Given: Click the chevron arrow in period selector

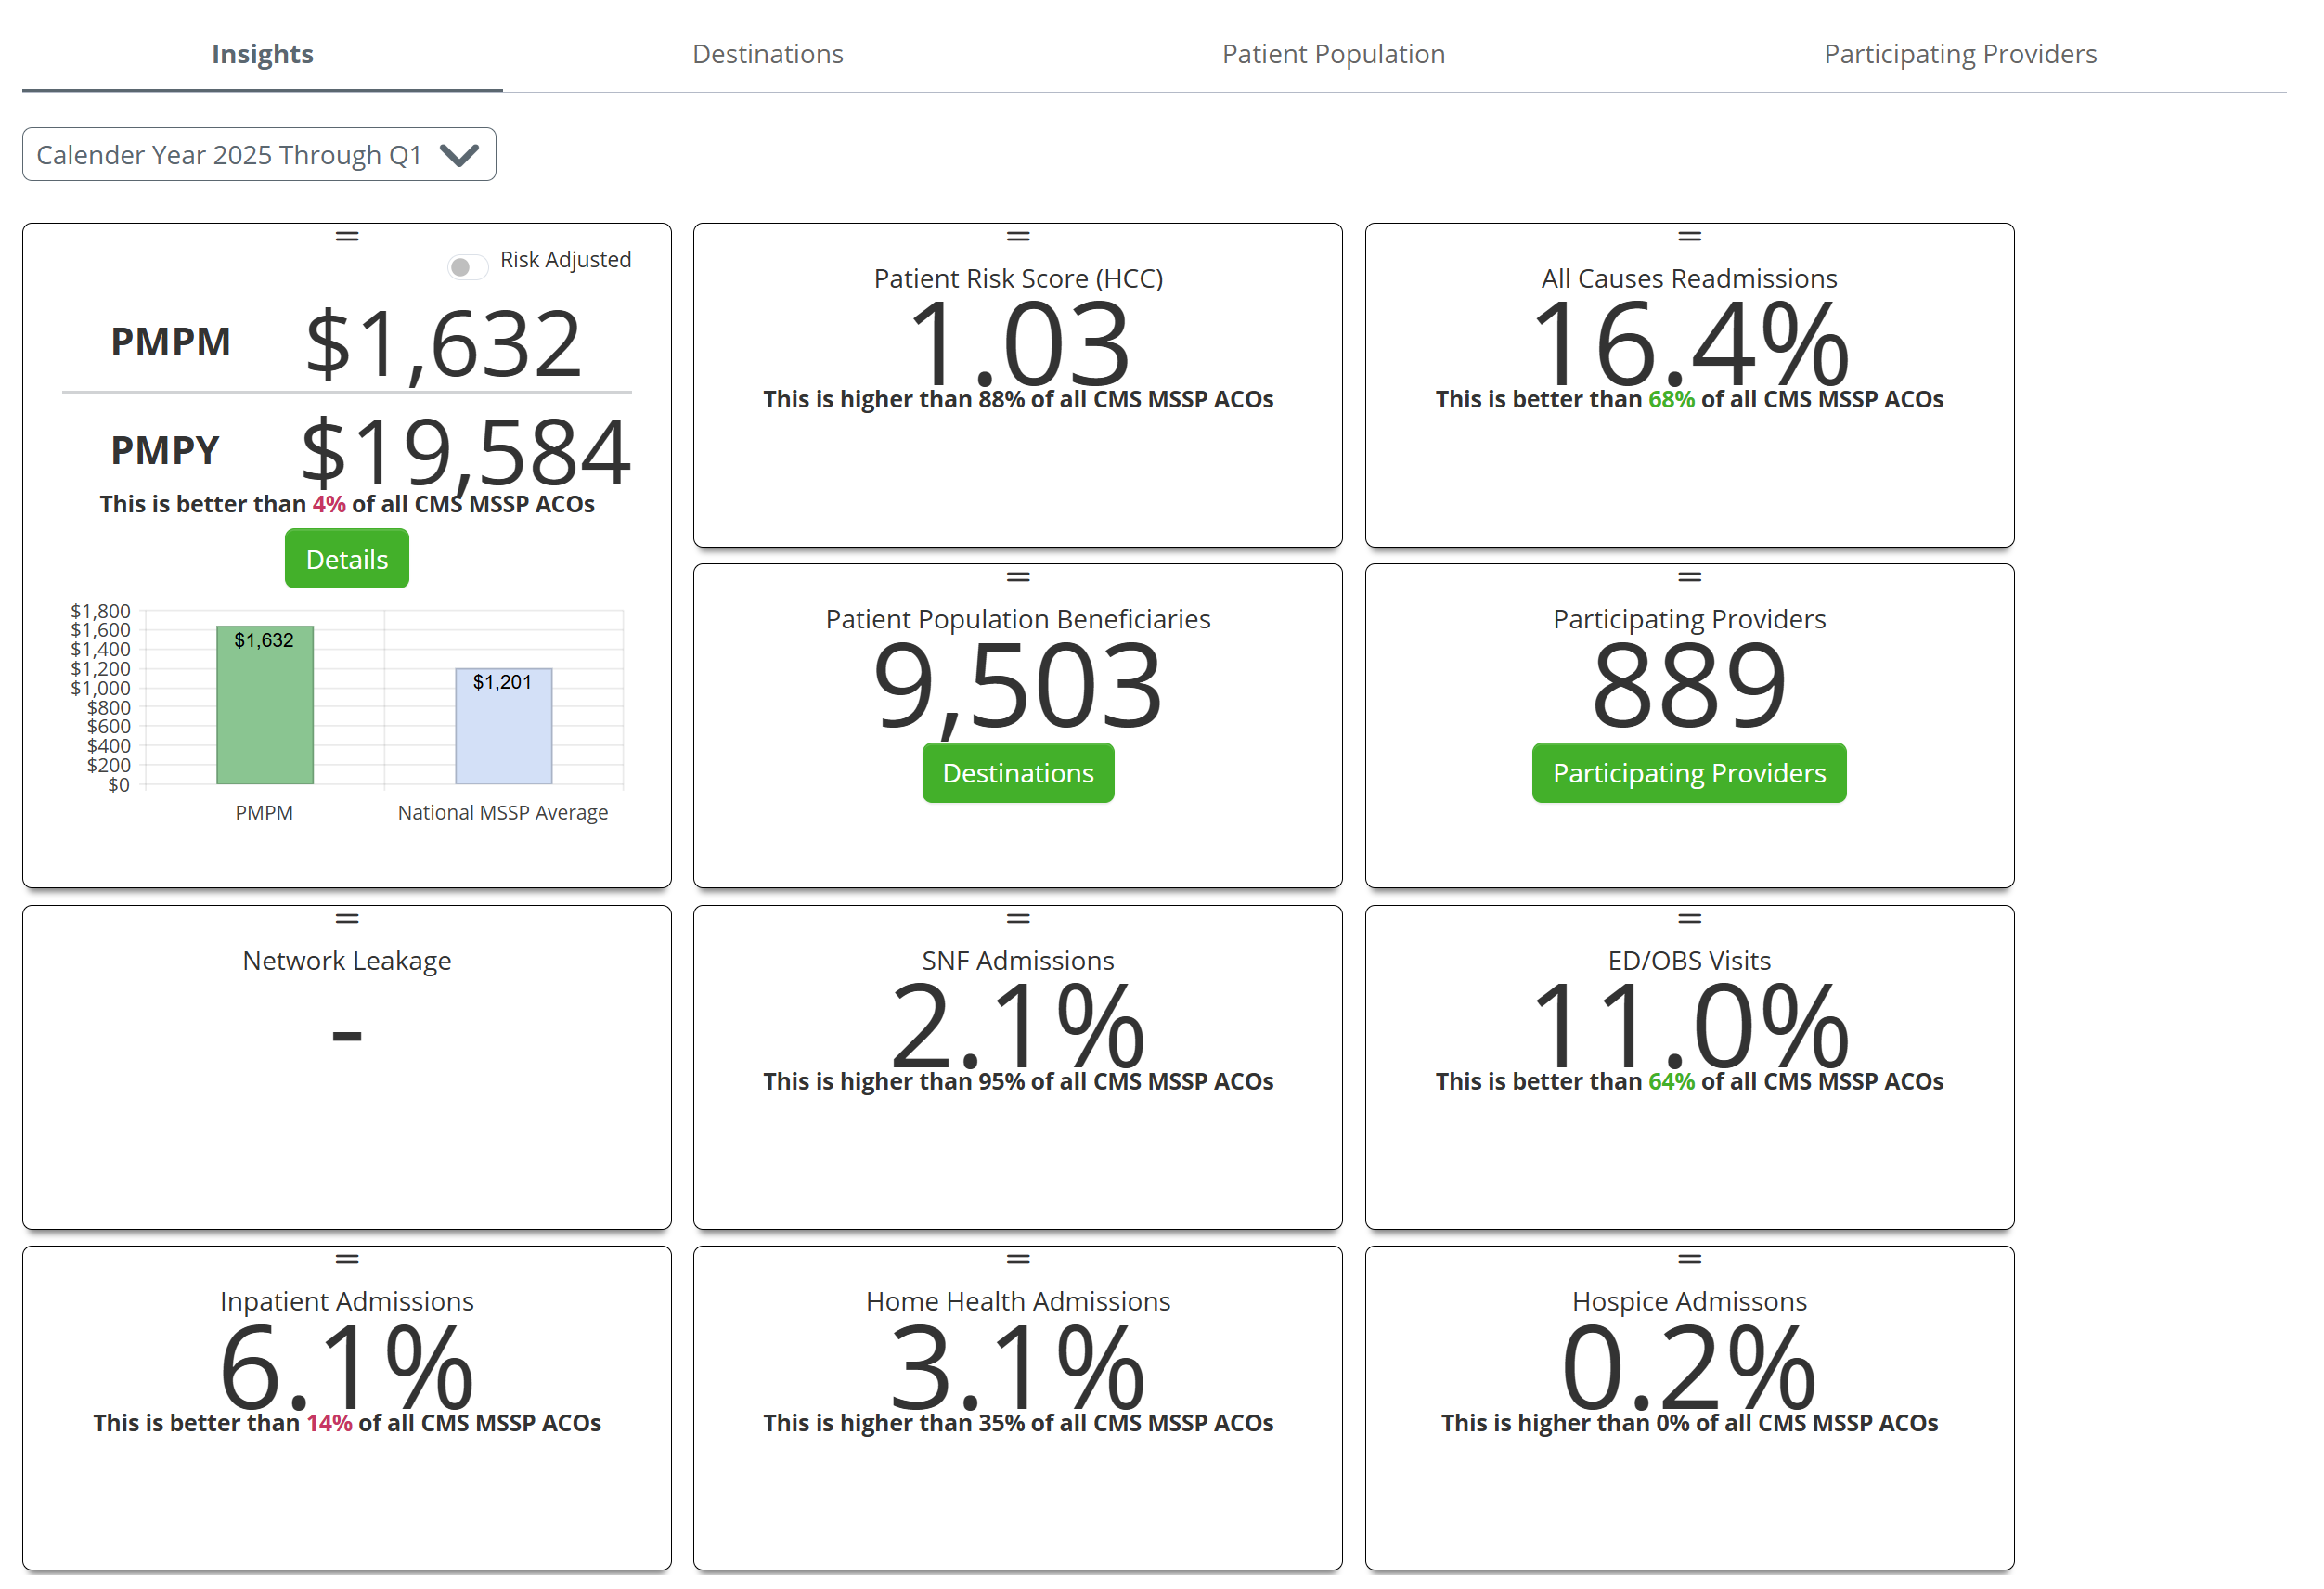Looking at the screenshot, I should [x=459, y=156].
